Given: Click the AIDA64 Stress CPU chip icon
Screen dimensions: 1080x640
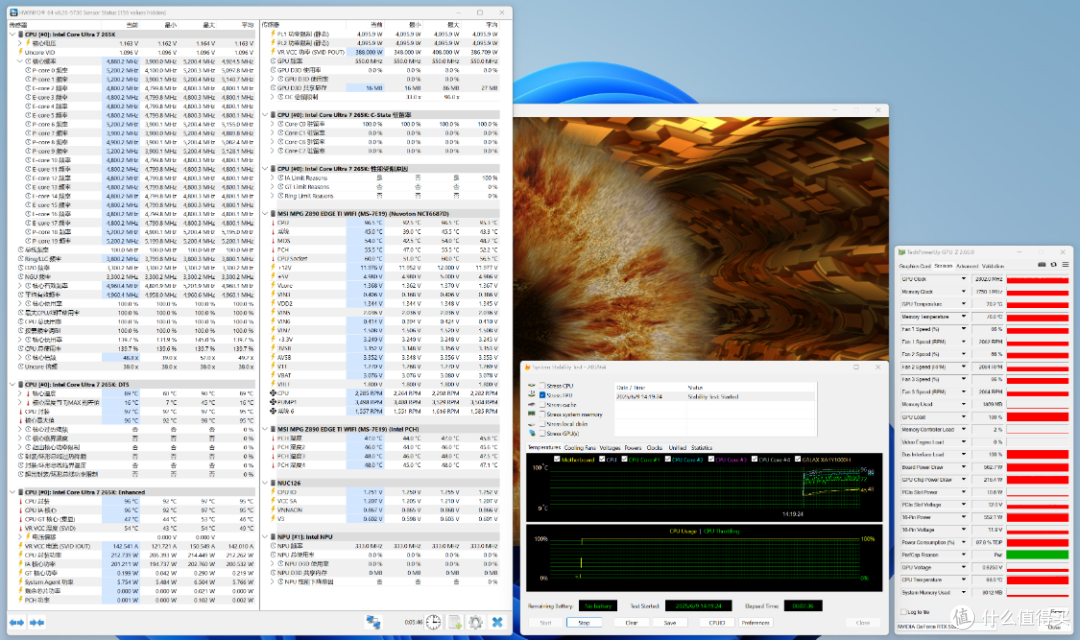Looking at the screenshot, I should [531, 386].
